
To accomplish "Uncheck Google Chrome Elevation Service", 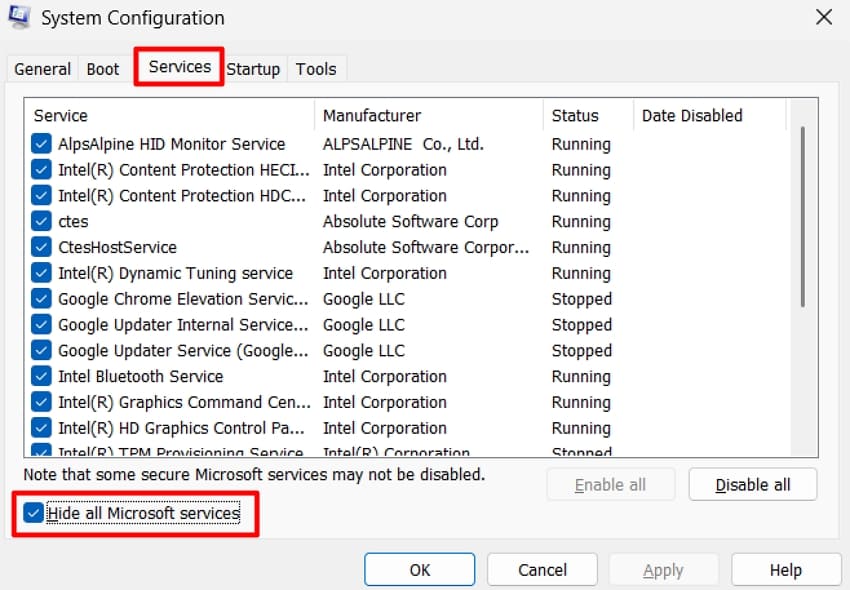I will [x=40, y=299].
